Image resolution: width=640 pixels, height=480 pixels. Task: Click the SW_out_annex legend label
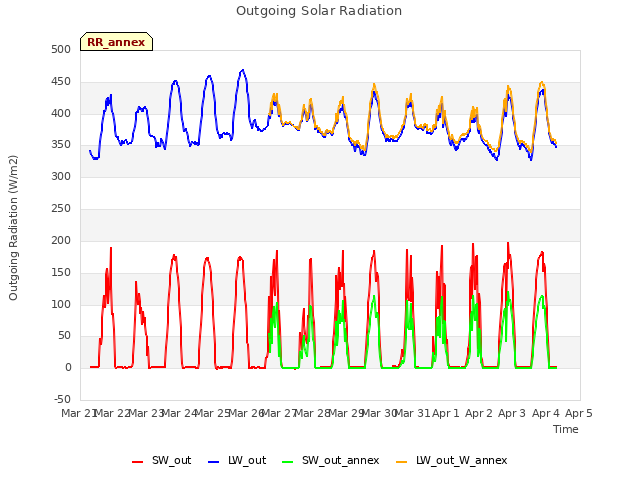(340, 460)
